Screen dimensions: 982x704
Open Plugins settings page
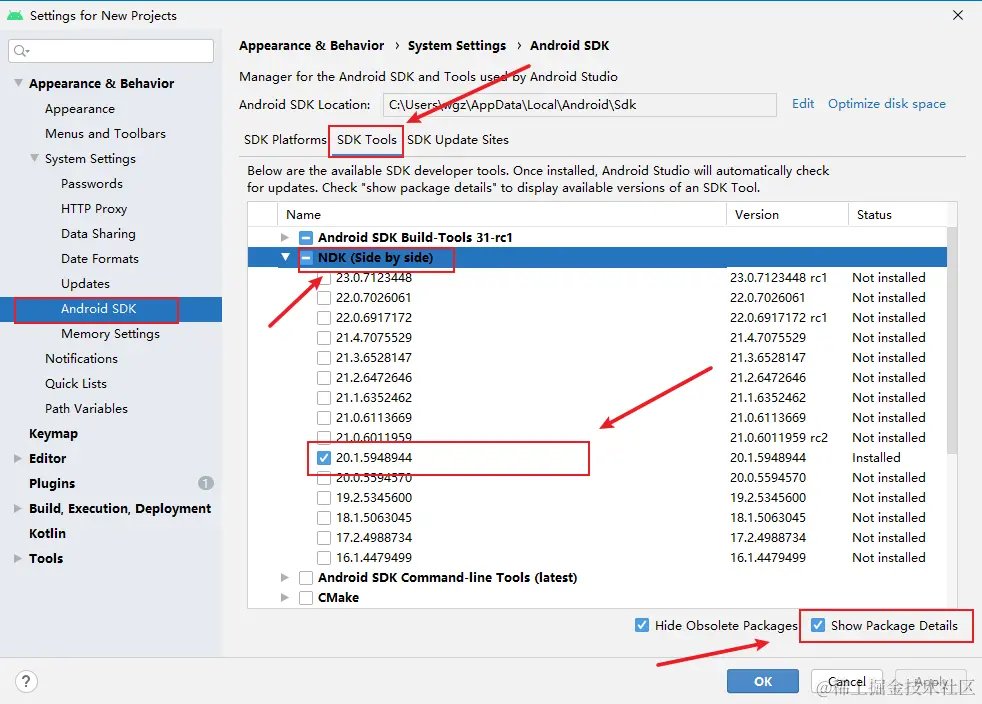[52, 484]
